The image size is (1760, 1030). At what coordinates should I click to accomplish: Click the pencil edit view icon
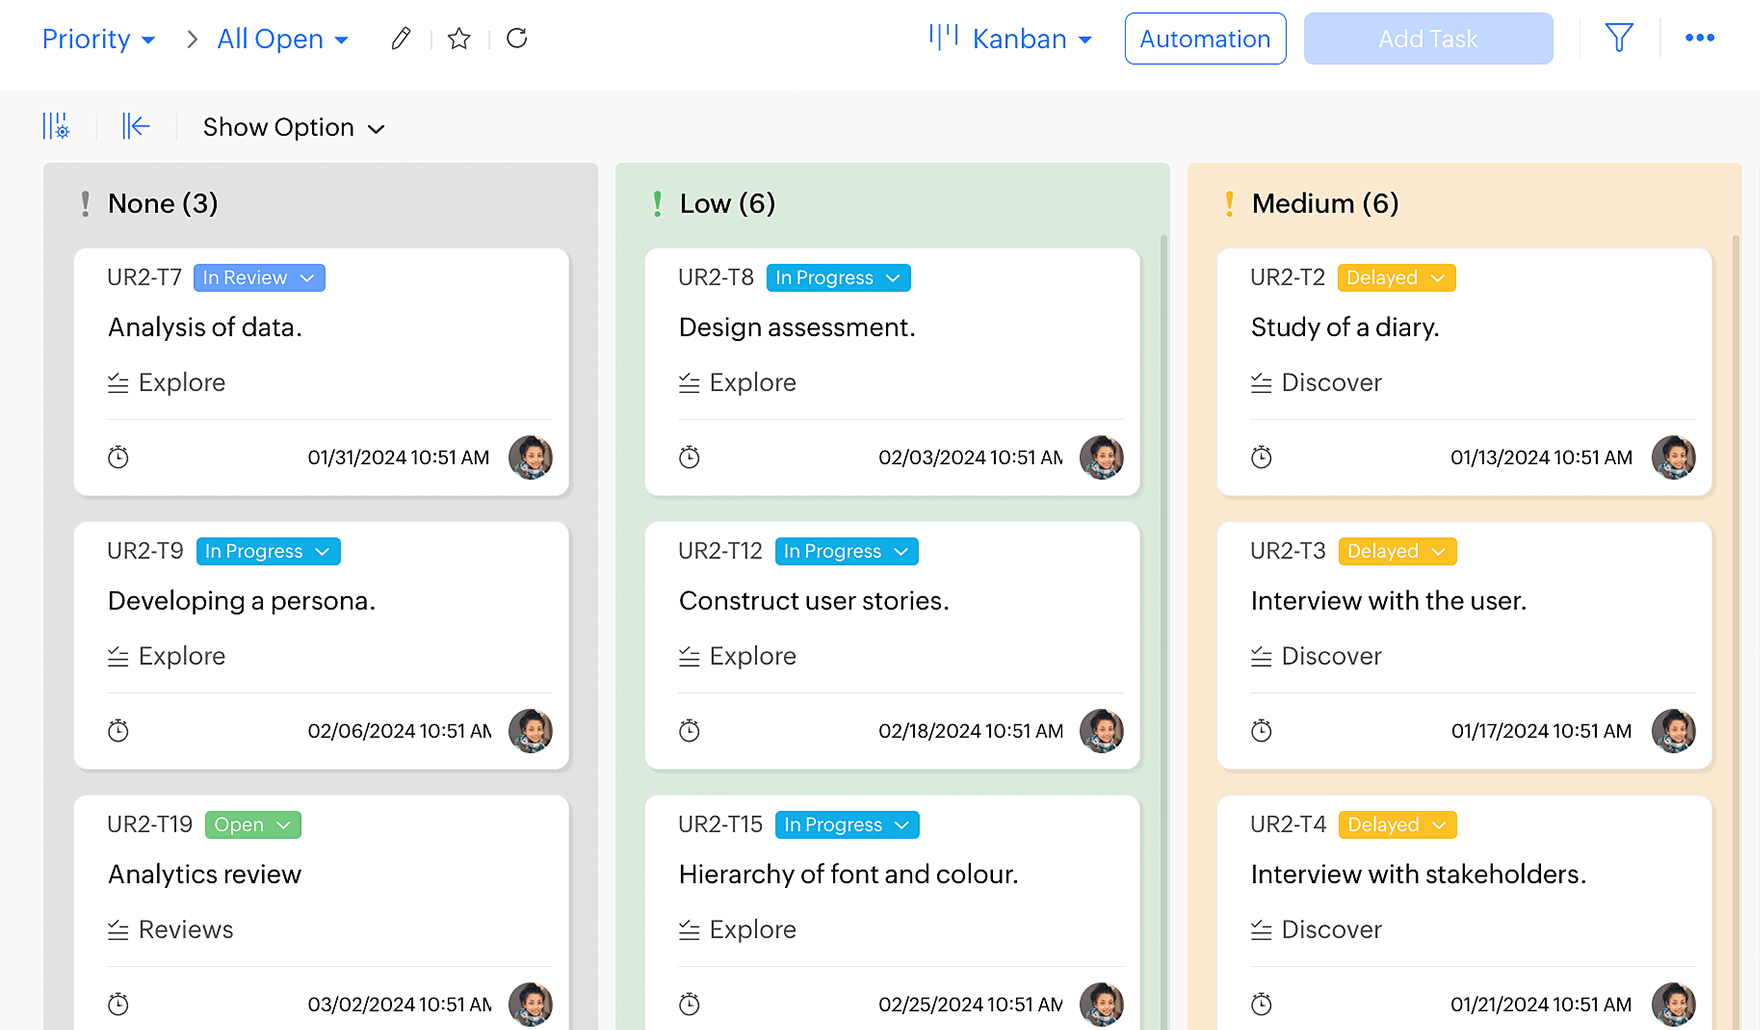coord(401,39)
